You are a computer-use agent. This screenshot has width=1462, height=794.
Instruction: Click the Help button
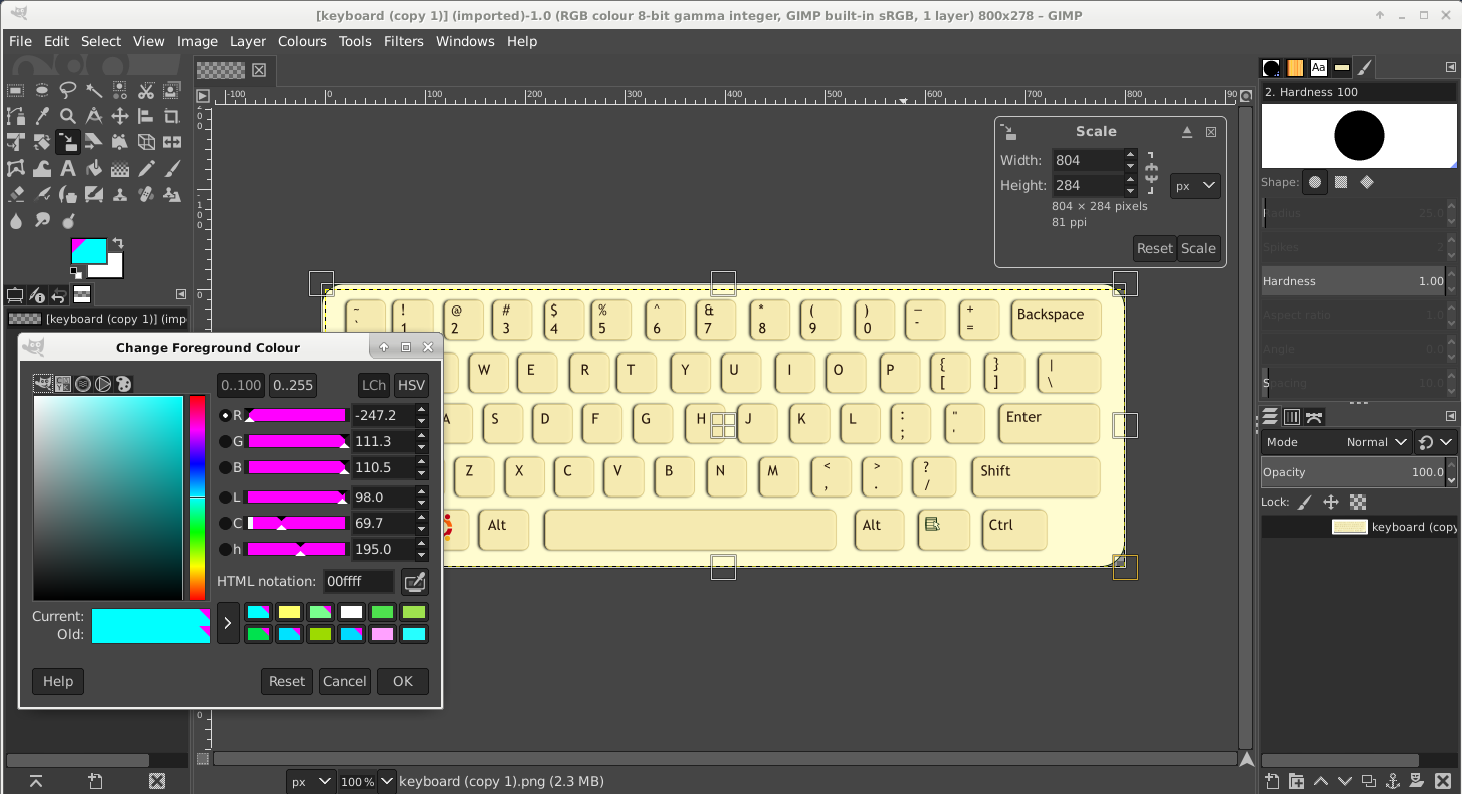click(57, 681)
